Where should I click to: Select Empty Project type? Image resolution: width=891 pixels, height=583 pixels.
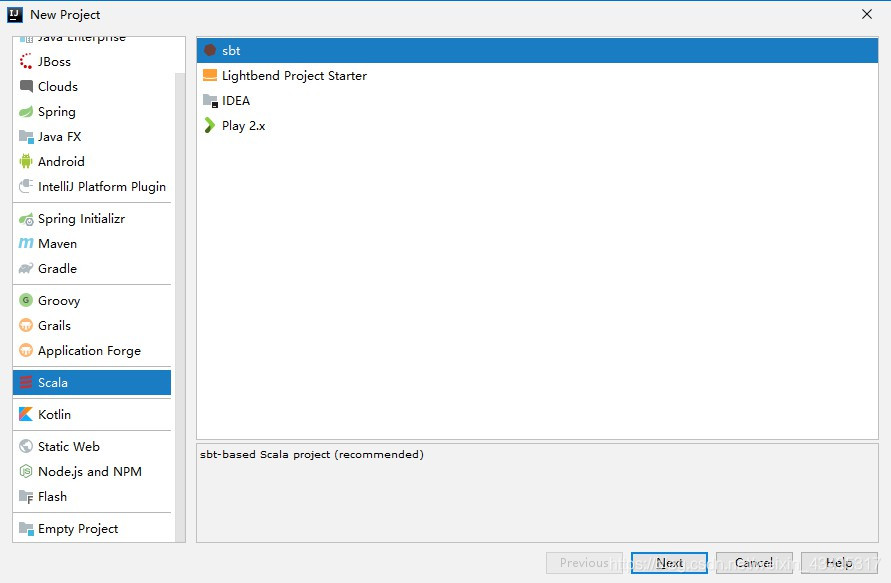coord(92,528)
